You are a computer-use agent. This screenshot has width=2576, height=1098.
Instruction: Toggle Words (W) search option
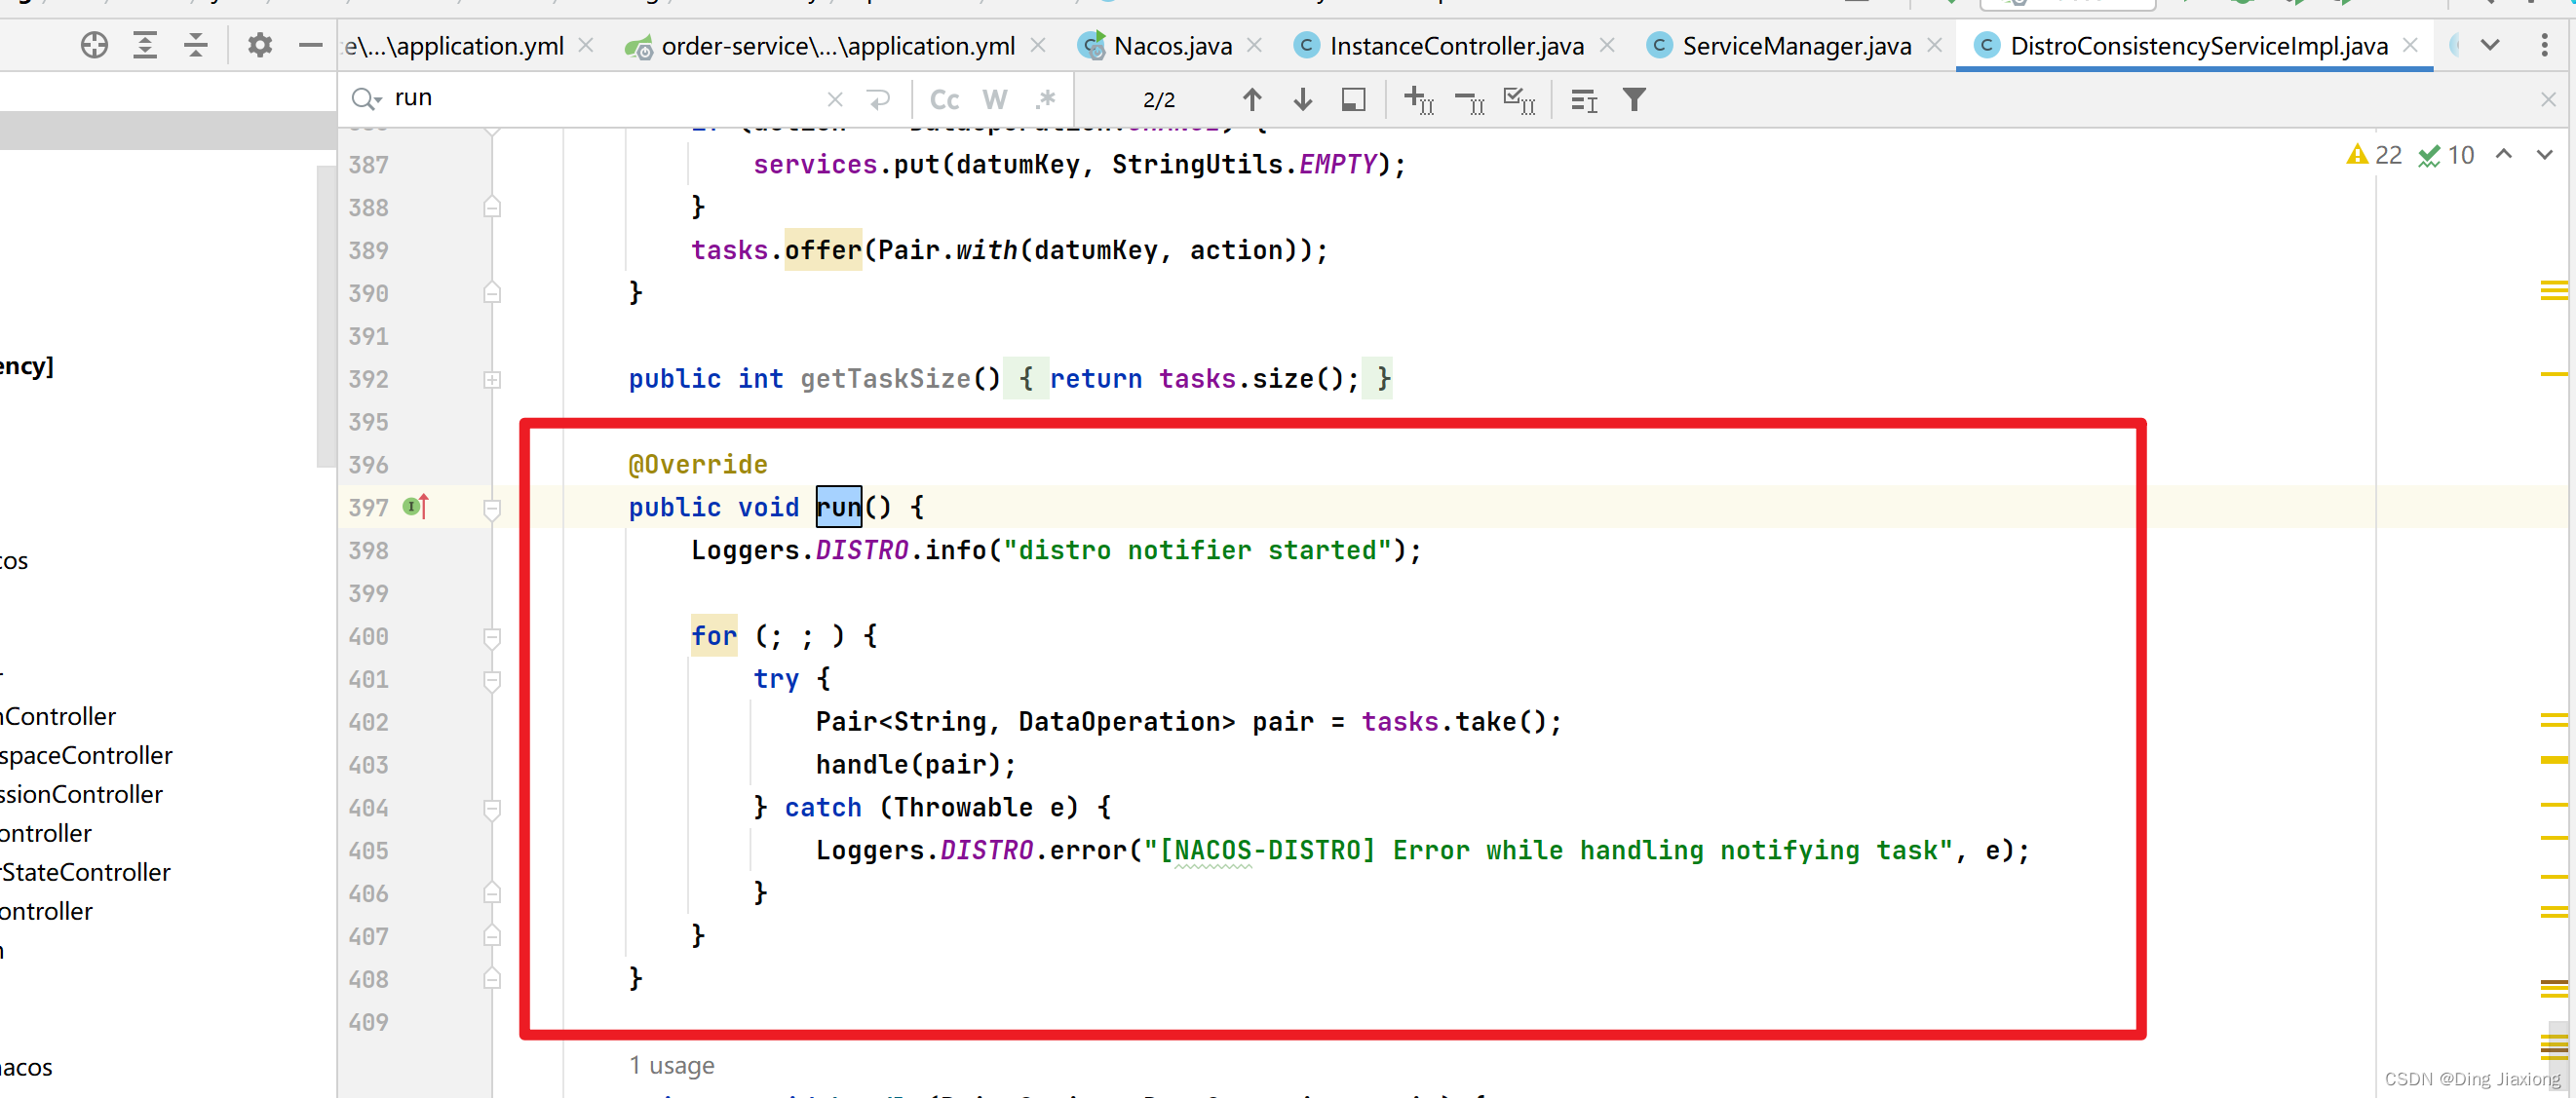tap(994, 99)
